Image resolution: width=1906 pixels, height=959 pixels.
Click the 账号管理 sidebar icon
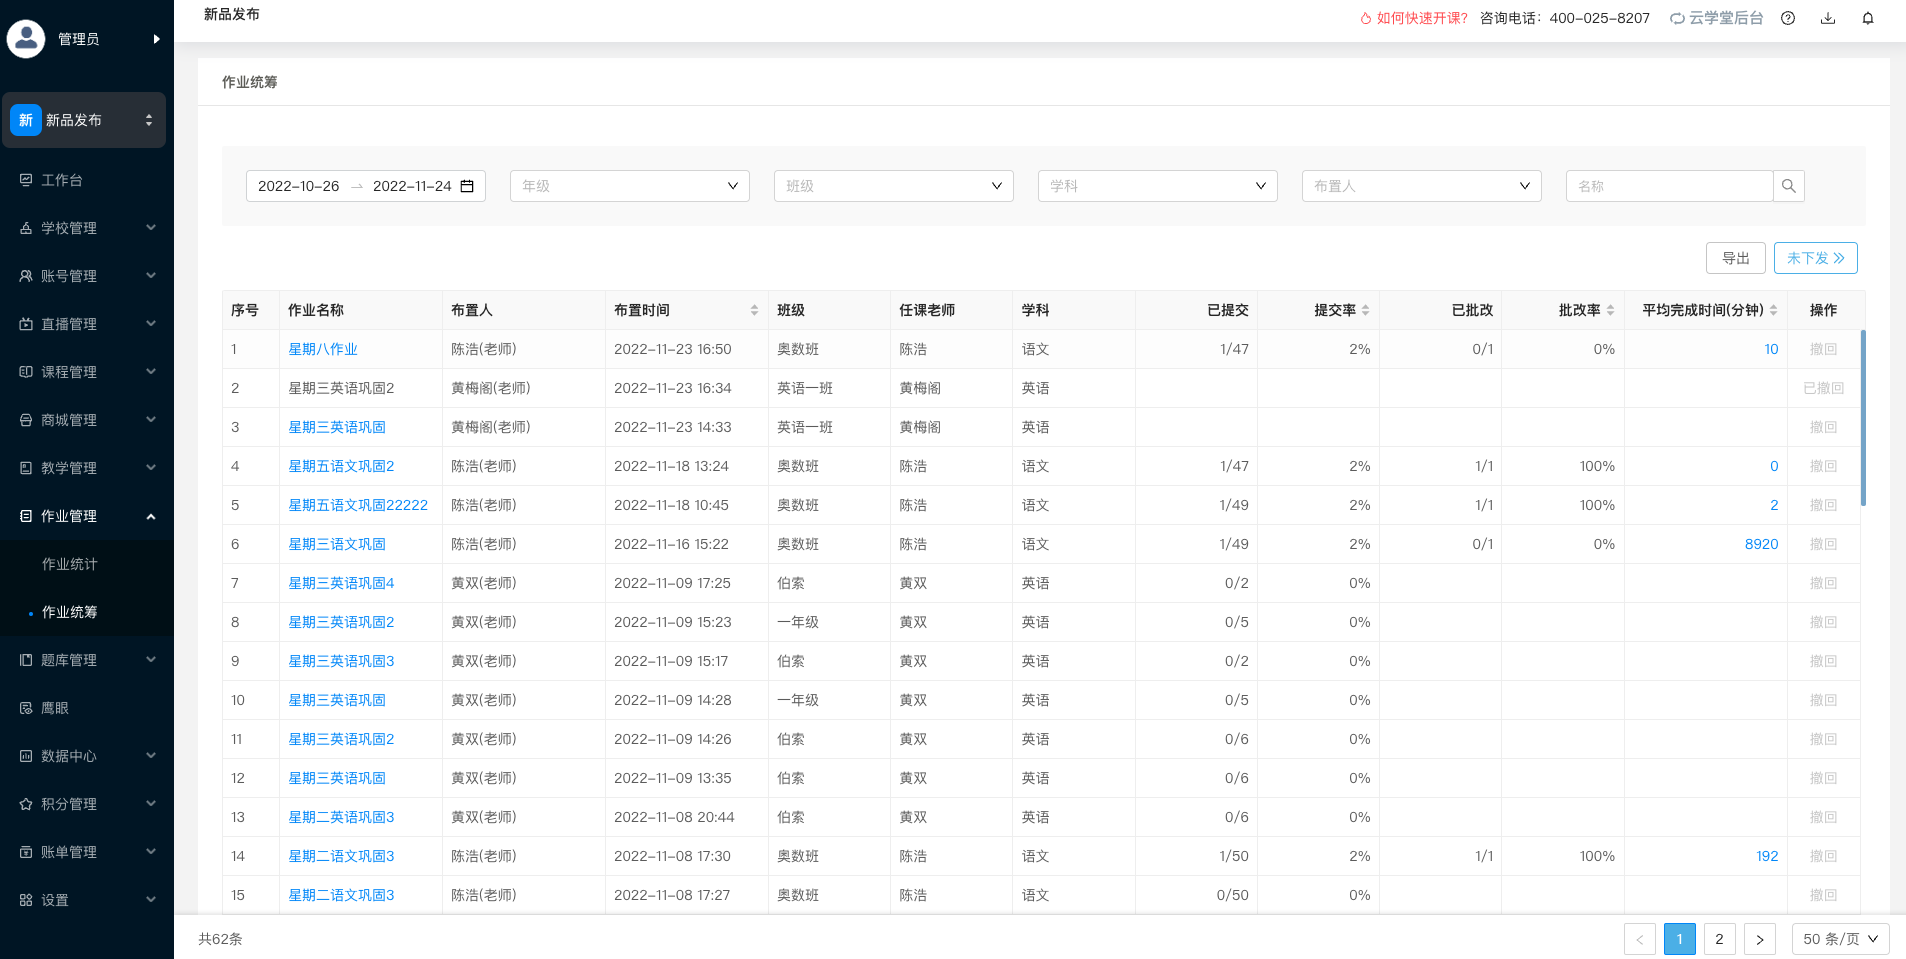pyautogui.click(x=26, y=276)
